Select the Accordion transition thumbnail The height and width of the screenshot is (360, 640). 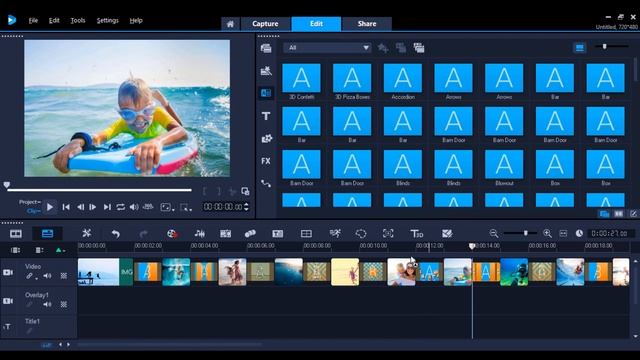coord(403,78)
